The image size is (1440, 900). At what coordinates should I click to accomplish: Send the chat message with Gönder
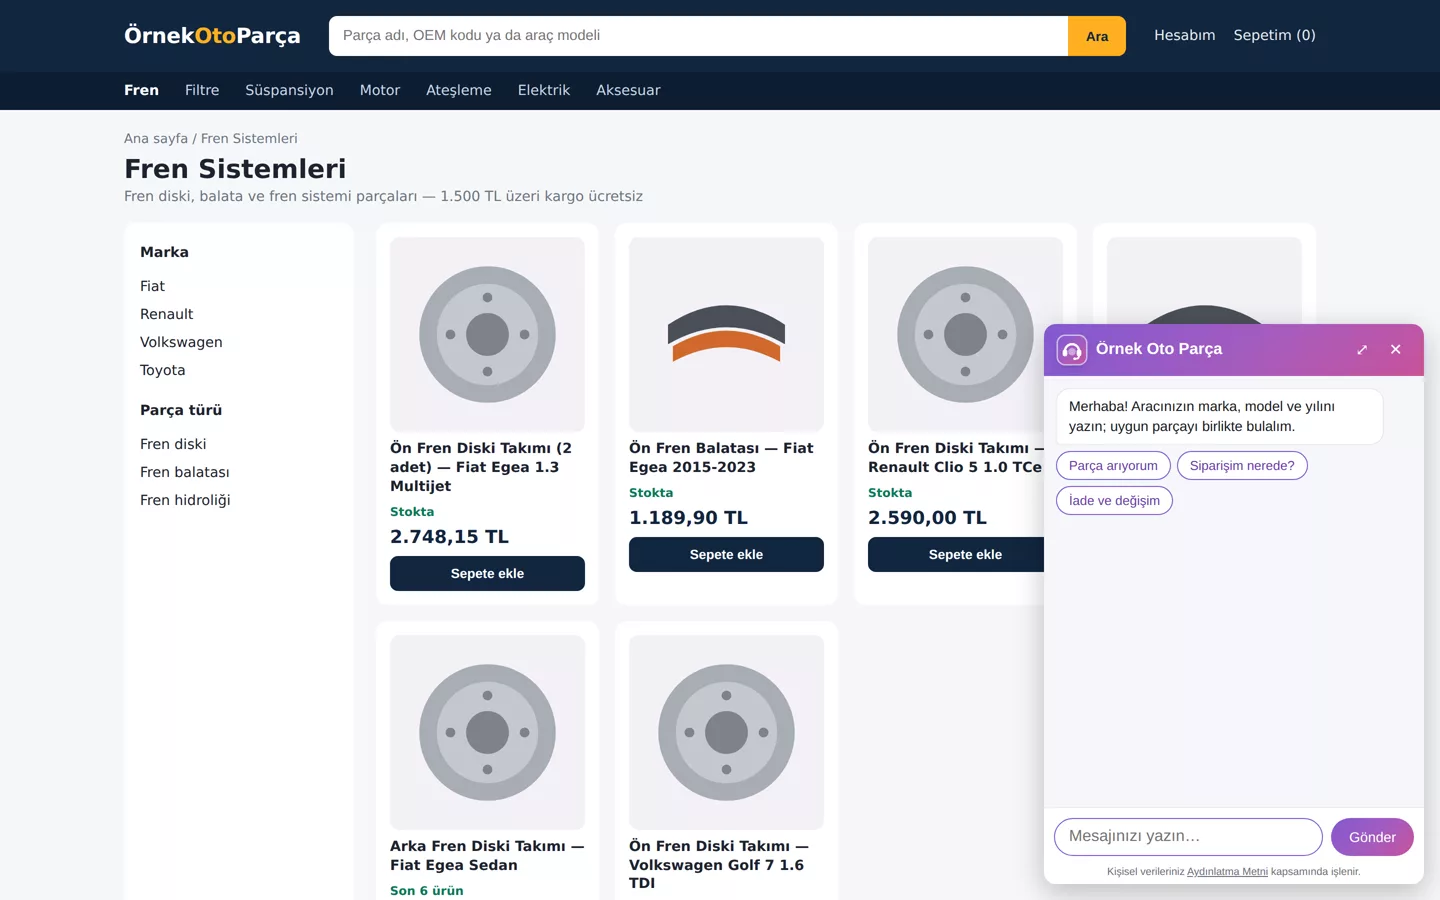(1372, 837)
